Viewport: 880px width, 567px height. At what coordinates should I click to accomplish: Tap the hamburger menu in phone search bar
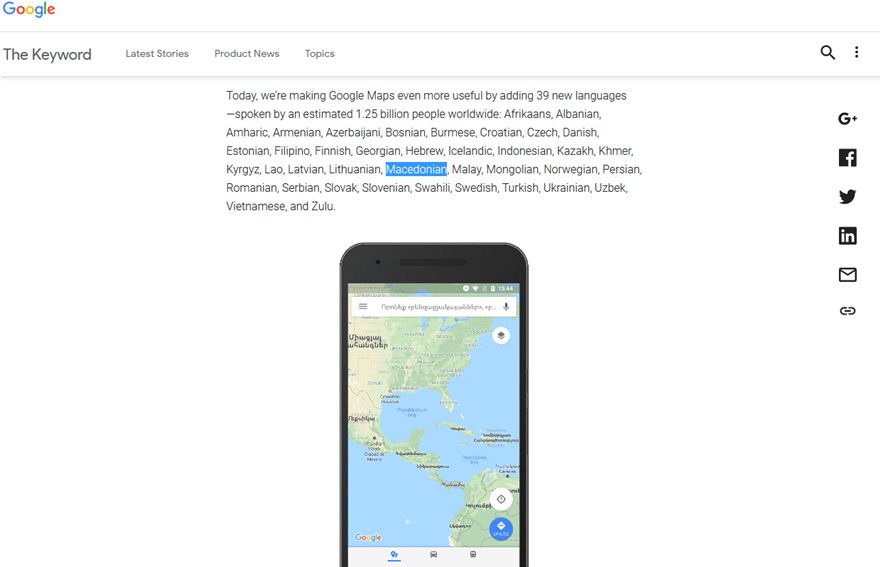click(363, 307)
